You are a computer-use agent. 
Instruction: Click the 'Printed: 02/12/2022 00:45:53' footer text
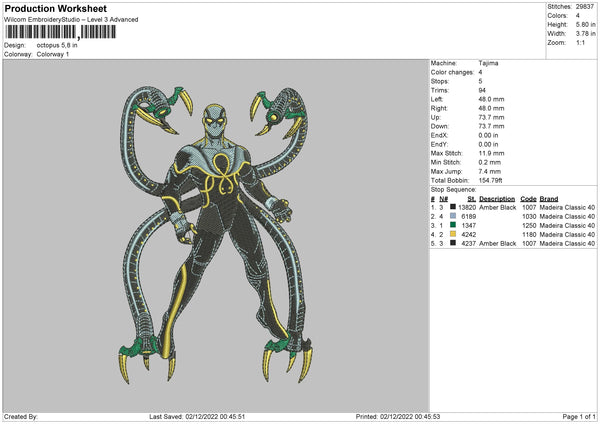click(398, 416)
